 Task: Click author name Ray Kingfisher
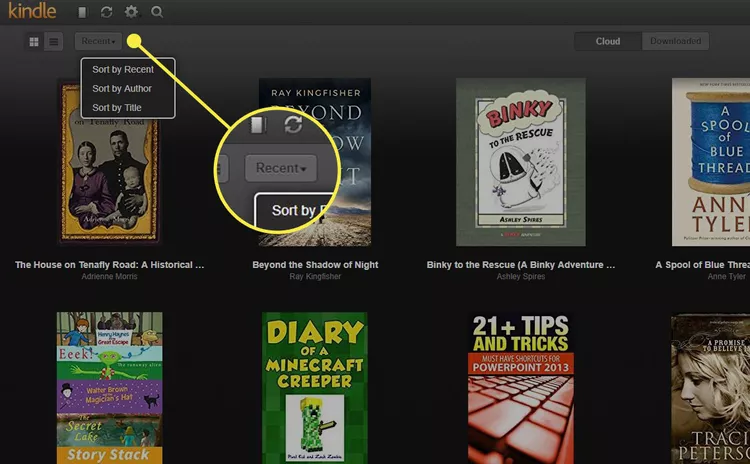[315, 276]
